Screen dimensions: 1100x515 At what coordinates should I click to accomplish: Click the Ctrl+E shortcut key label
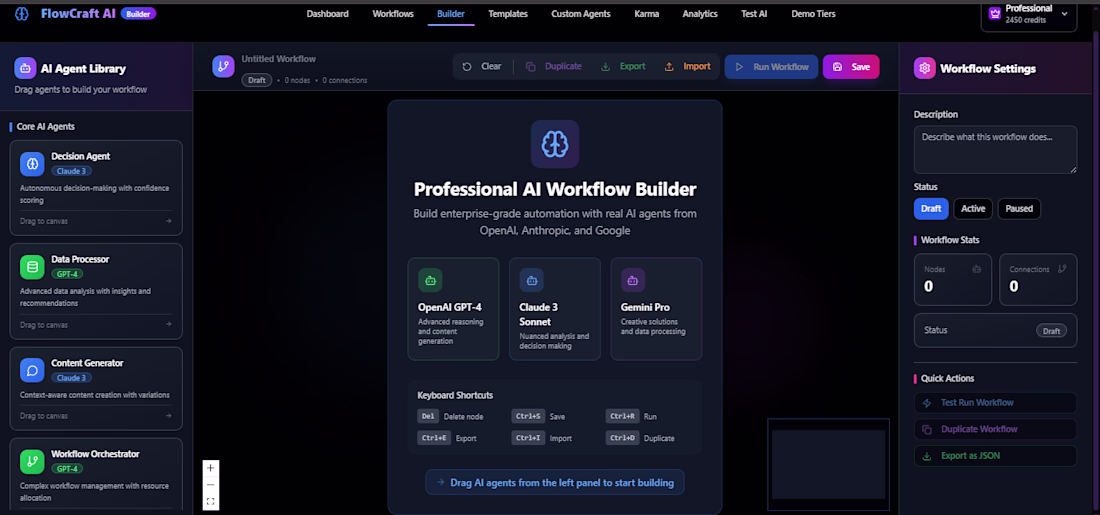tap(434, 438)
